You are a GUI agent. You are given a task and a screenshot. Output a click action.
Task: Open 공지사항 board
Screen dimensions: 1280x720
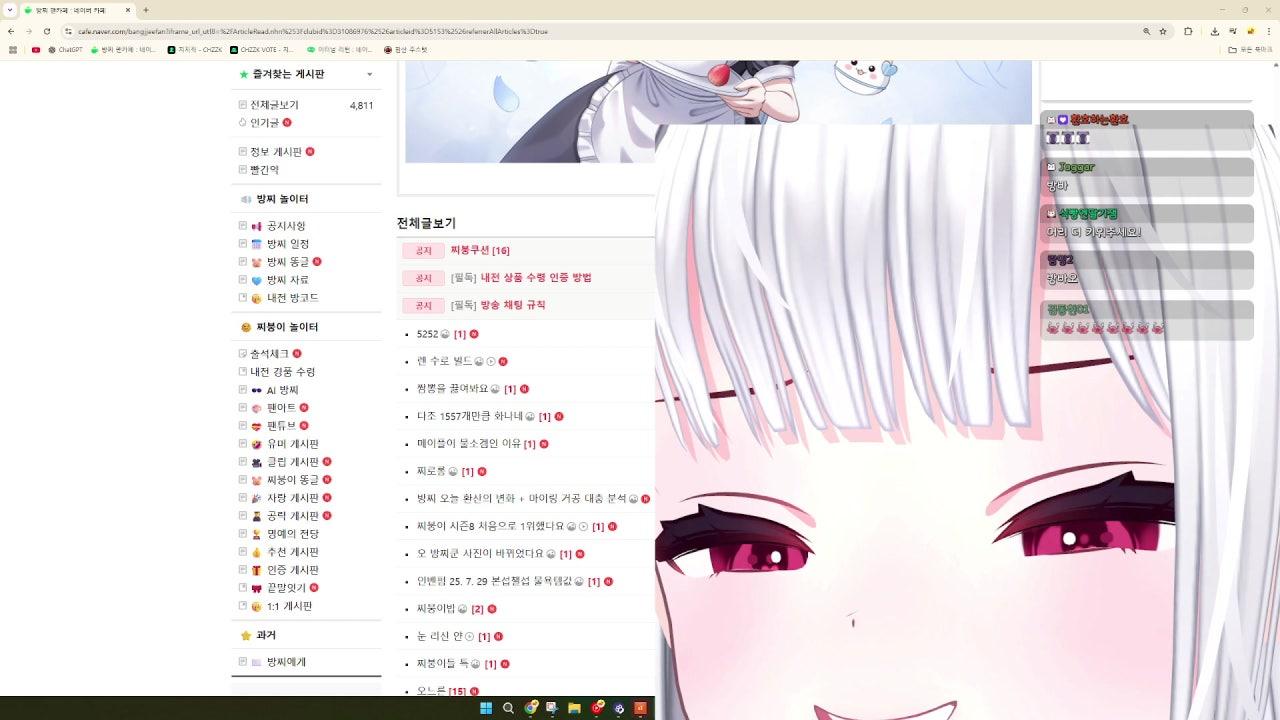click(286, 226)
